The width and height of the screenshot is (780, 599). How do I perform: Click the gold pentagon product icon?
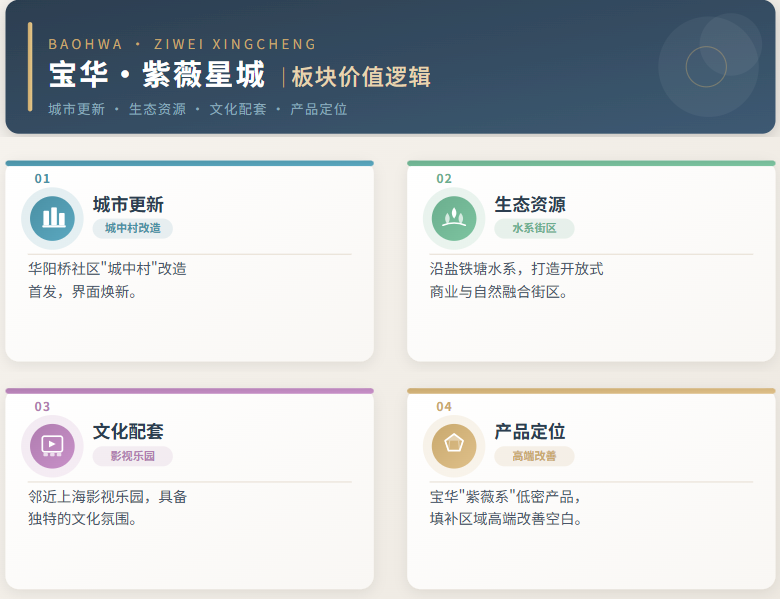pos(454,446)
